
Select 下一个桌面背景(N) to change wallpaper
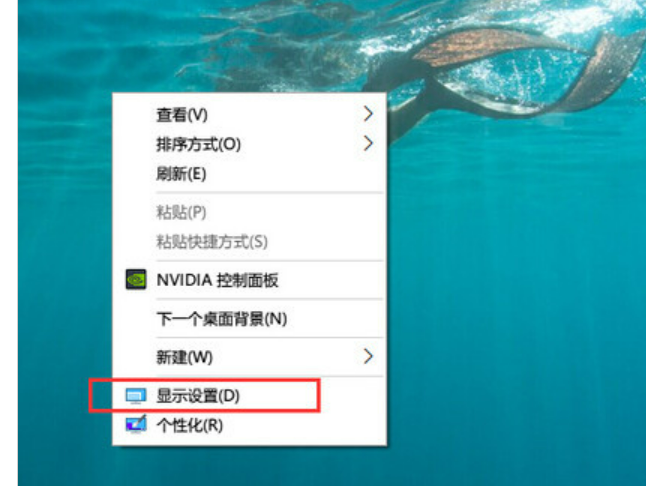pos(249,318)
